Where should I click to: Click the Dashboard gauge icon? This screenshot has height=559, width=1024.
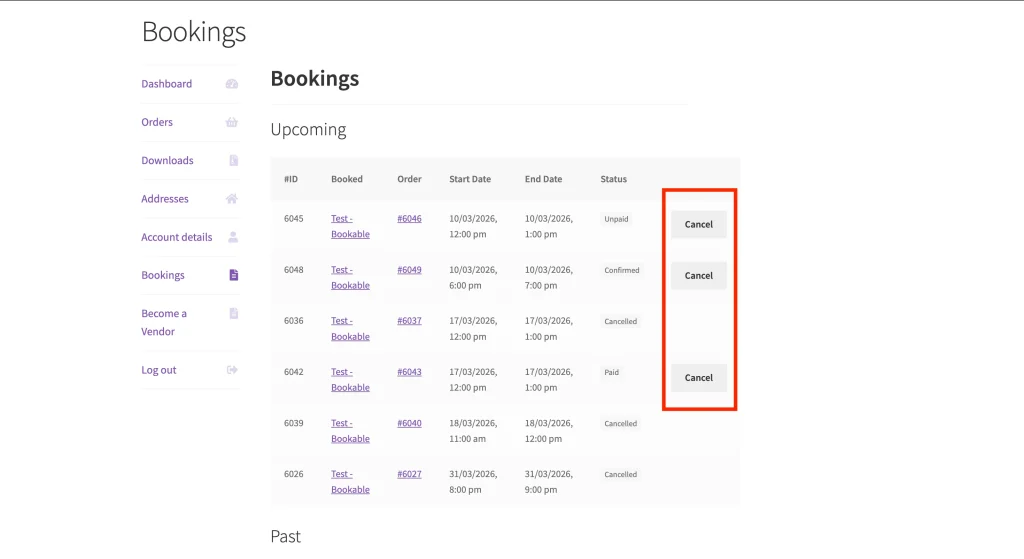(232, 84)
